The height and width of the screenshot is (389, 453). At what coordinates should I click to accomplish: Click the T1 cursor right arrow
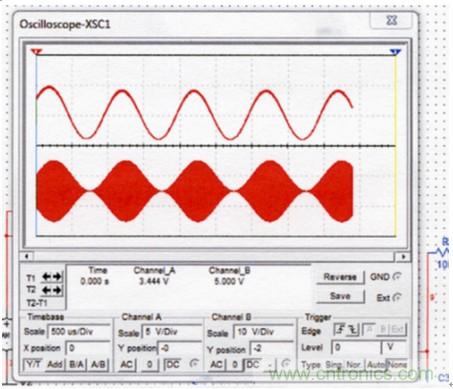pos(57,276)
